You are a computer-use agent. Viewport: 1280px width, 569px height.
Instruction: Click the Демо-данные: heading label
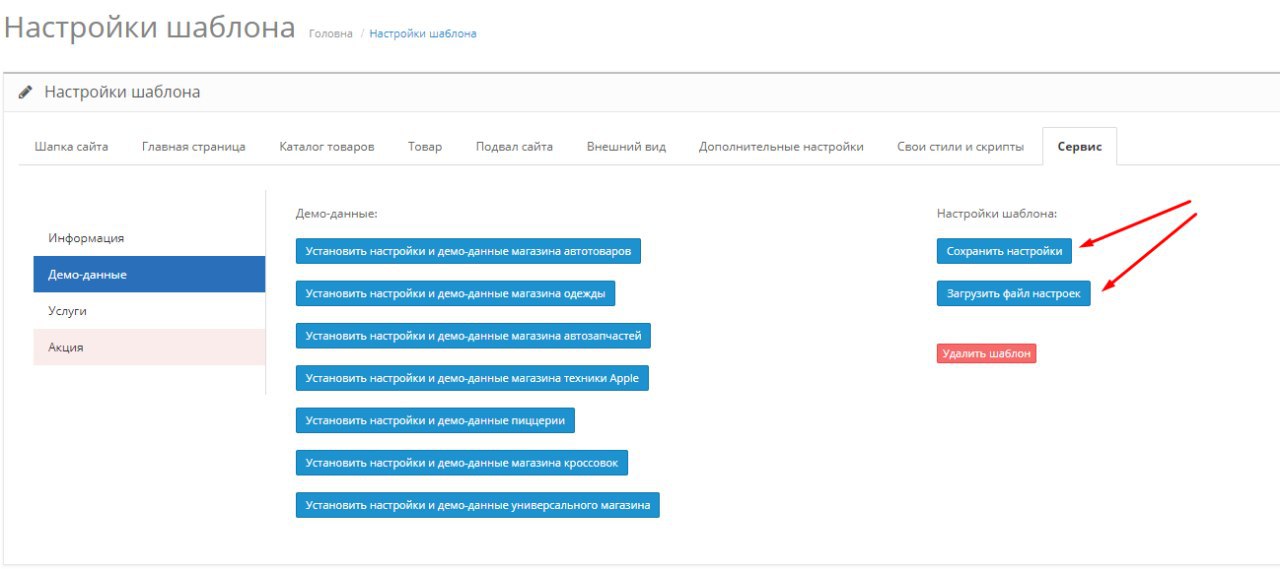point(337,213)
